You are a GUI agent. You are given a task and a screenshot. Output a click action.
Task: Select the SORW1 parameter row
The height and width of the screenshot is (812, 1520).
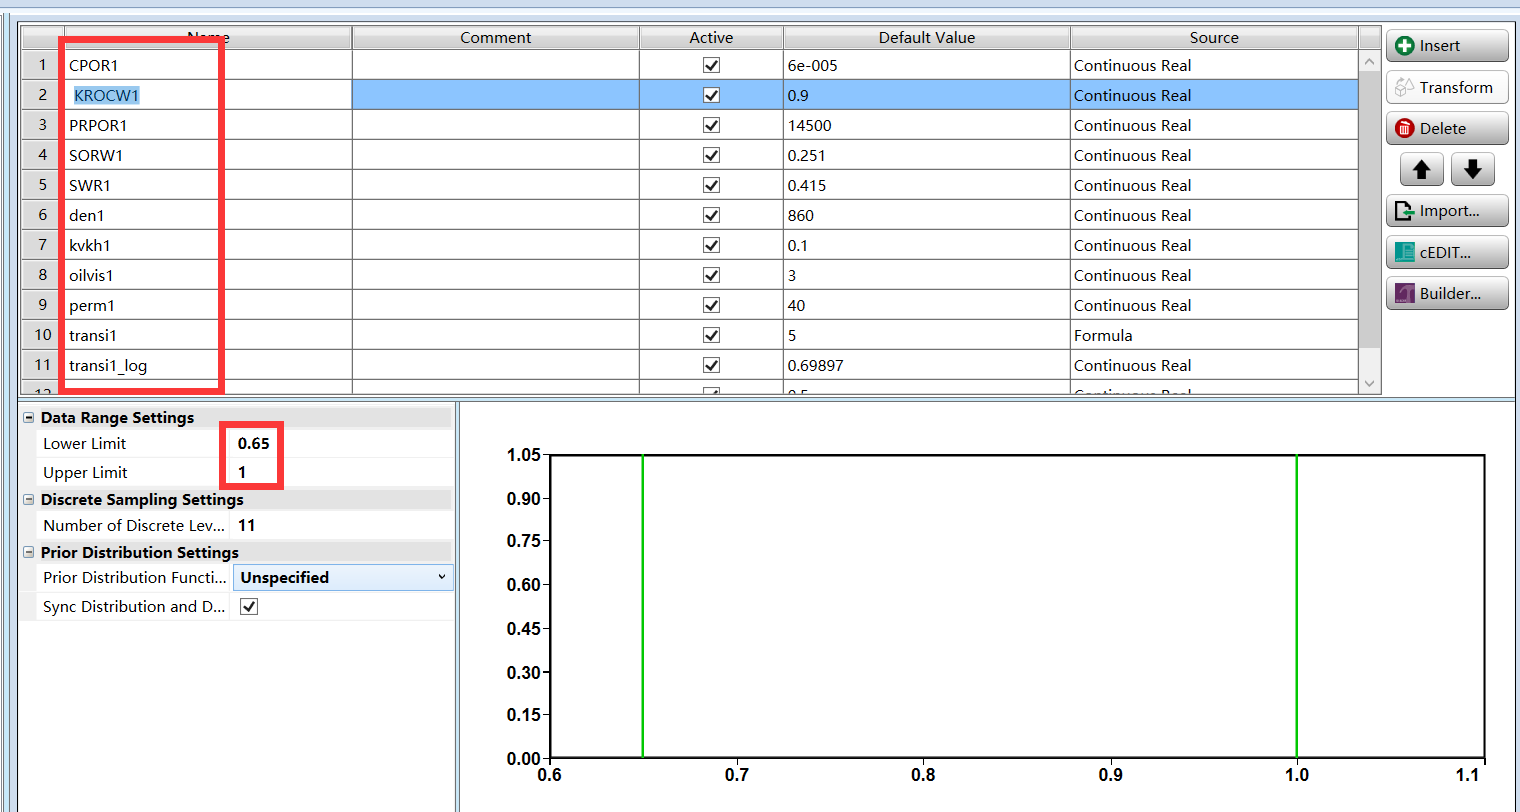[x=96, y=156]
